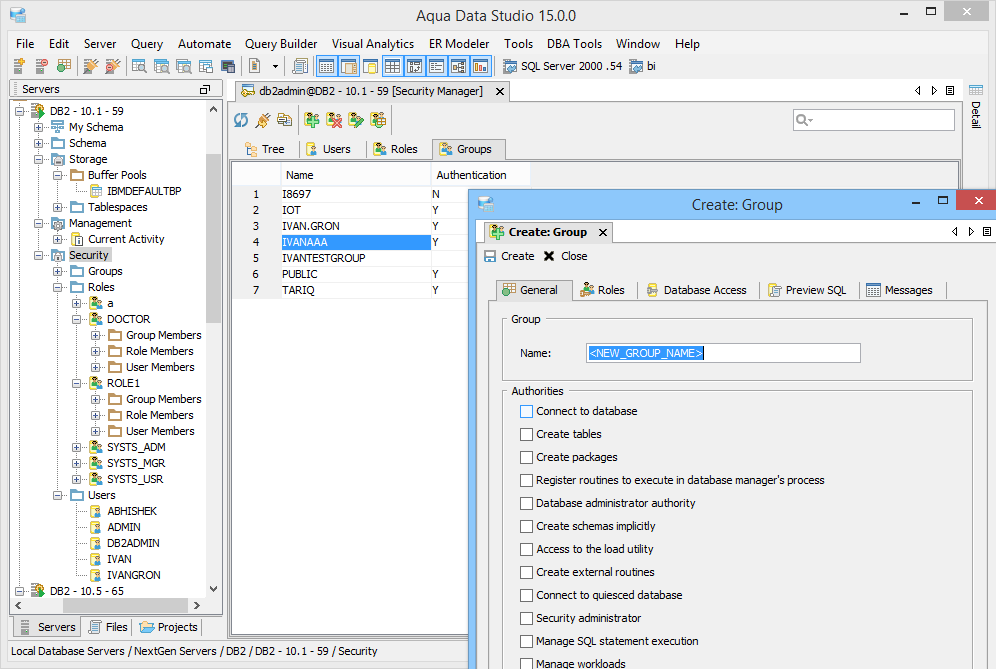This screenshot has height=669, width=996.
Task: Click the SQL Server 2000 .54 connection shortcut
Action: [562, 66]
